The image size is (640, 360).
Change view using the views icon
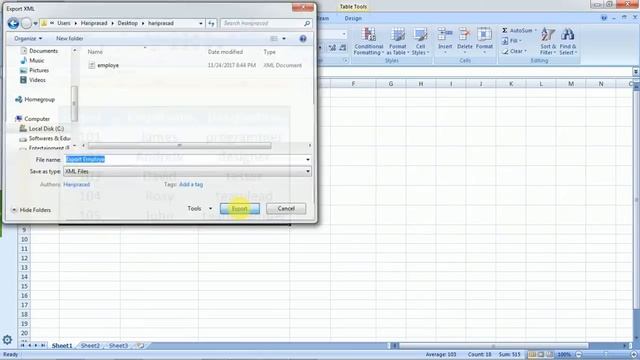pyautogui.click(x=273, y=39)
